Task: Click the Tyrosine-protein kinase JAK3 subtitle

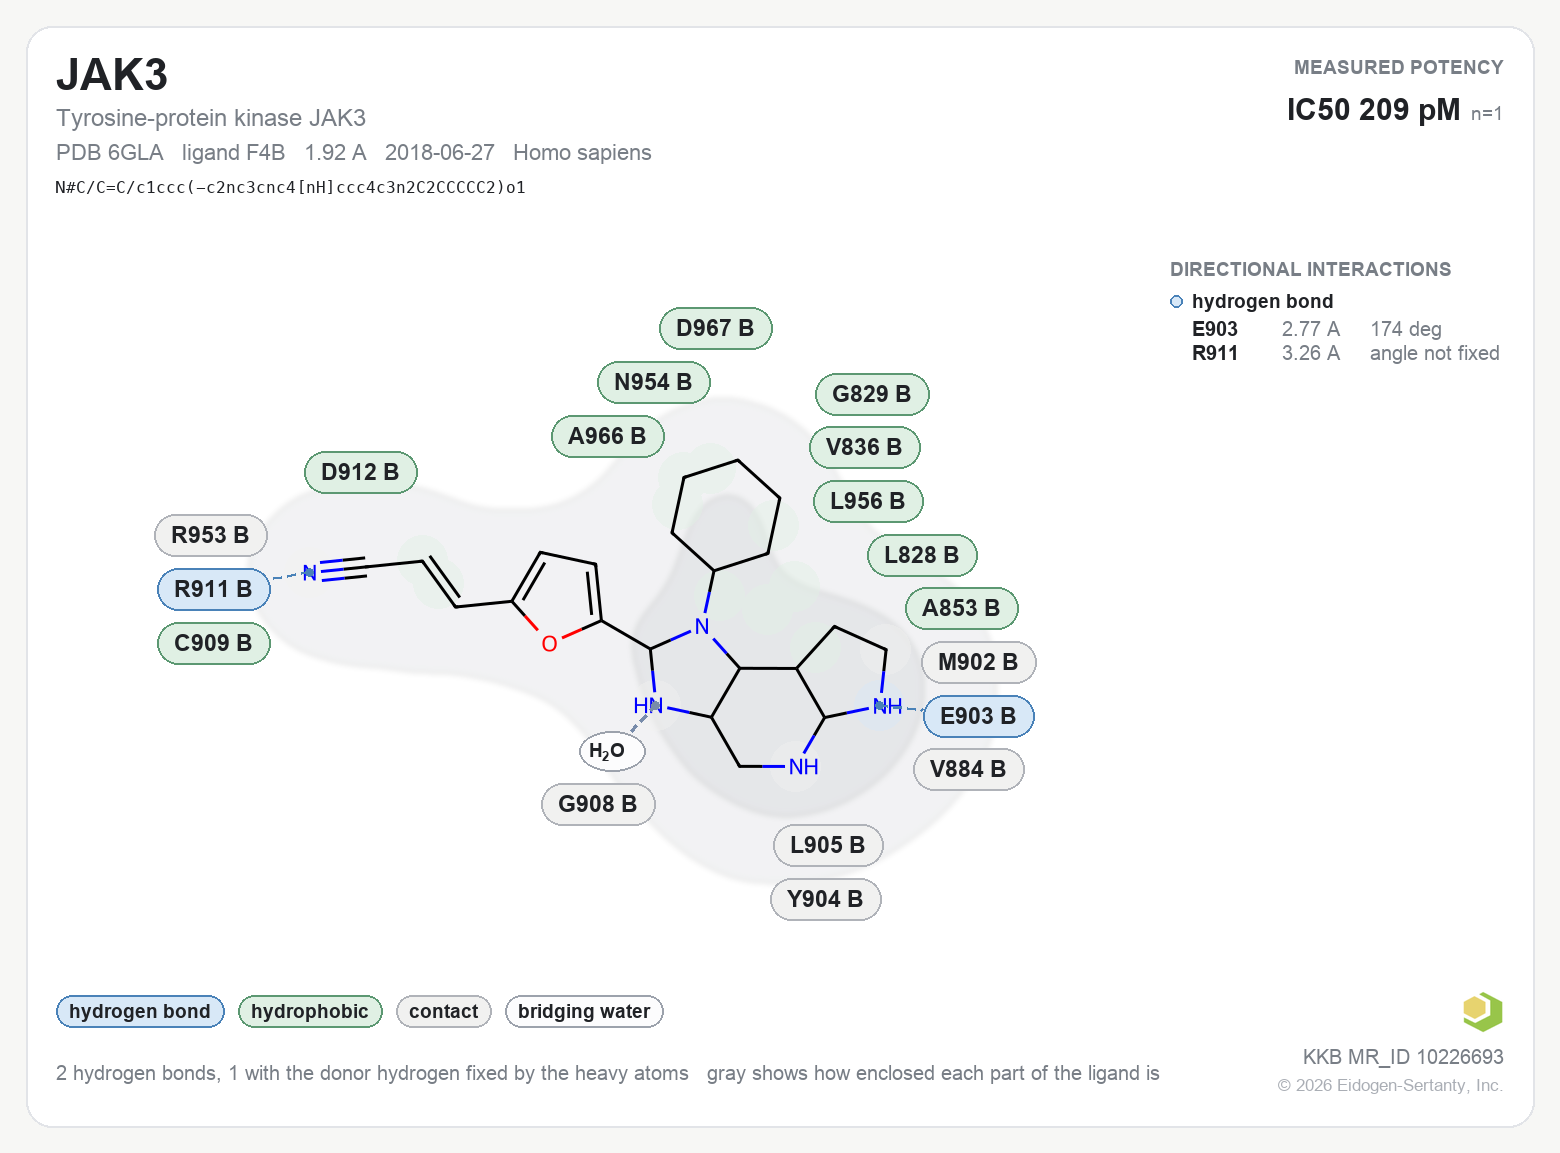Action: click(211, 118)
